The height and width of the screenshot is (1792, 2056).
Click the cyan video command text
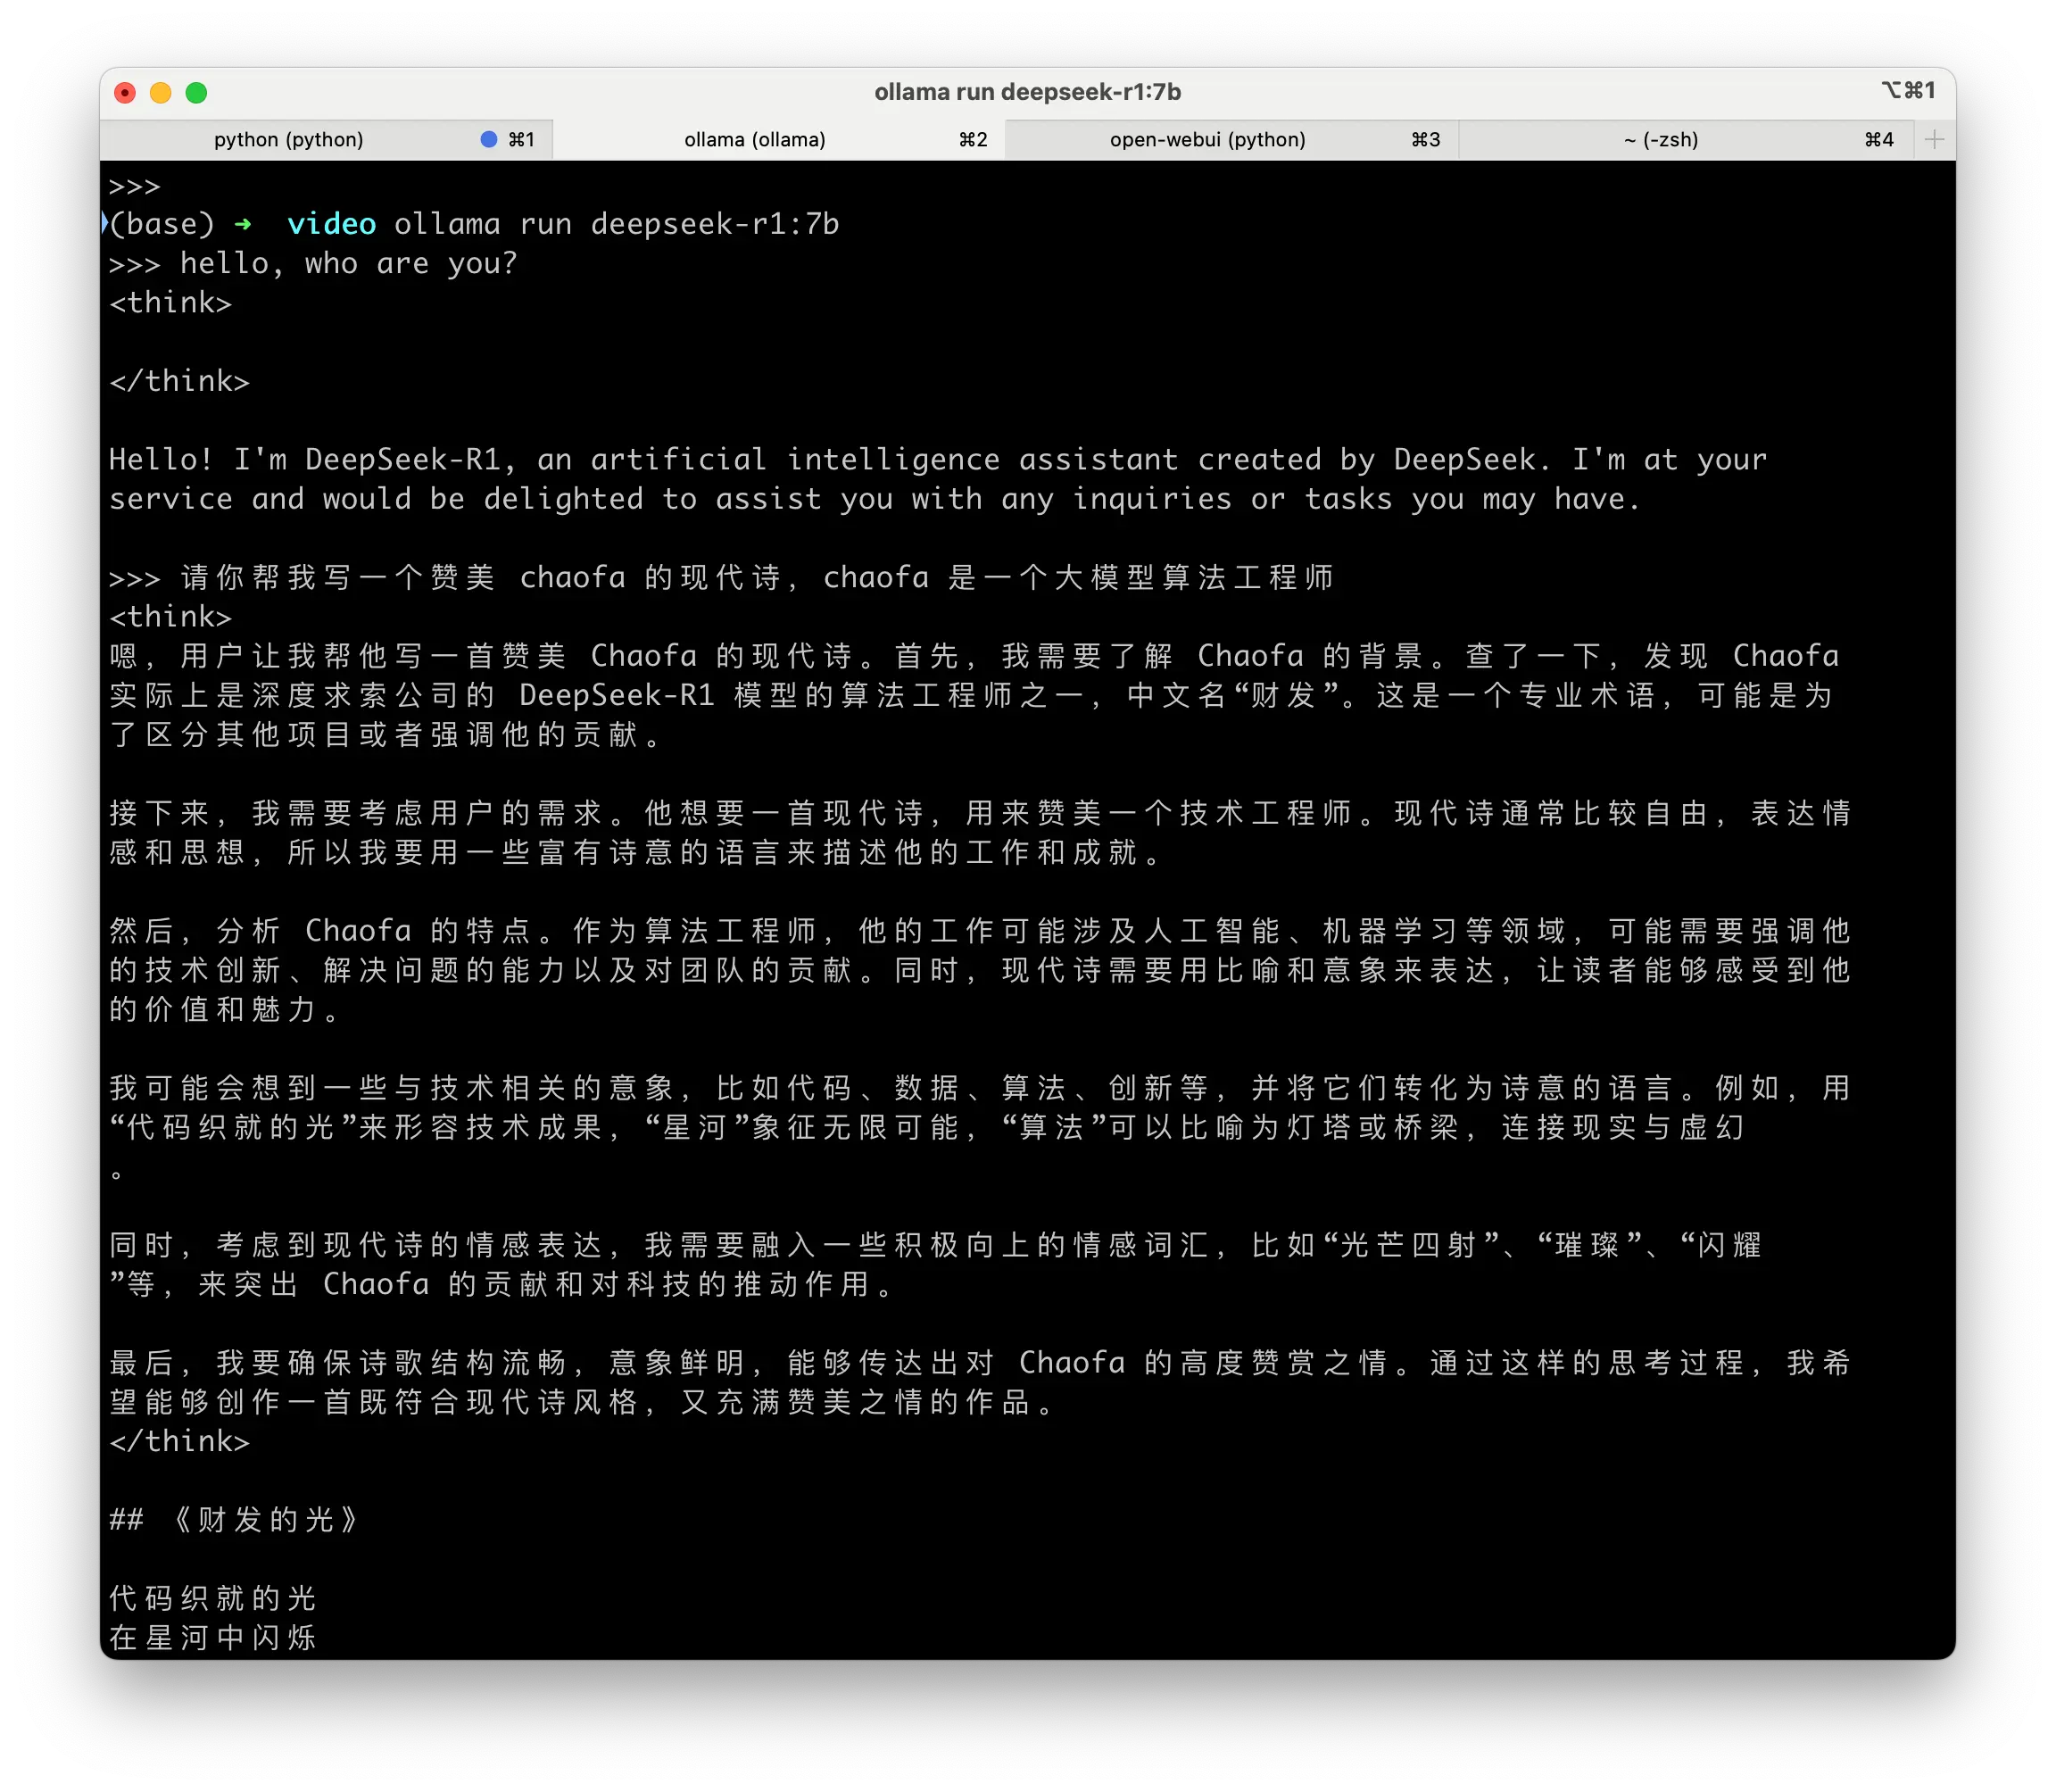(332, 224)
